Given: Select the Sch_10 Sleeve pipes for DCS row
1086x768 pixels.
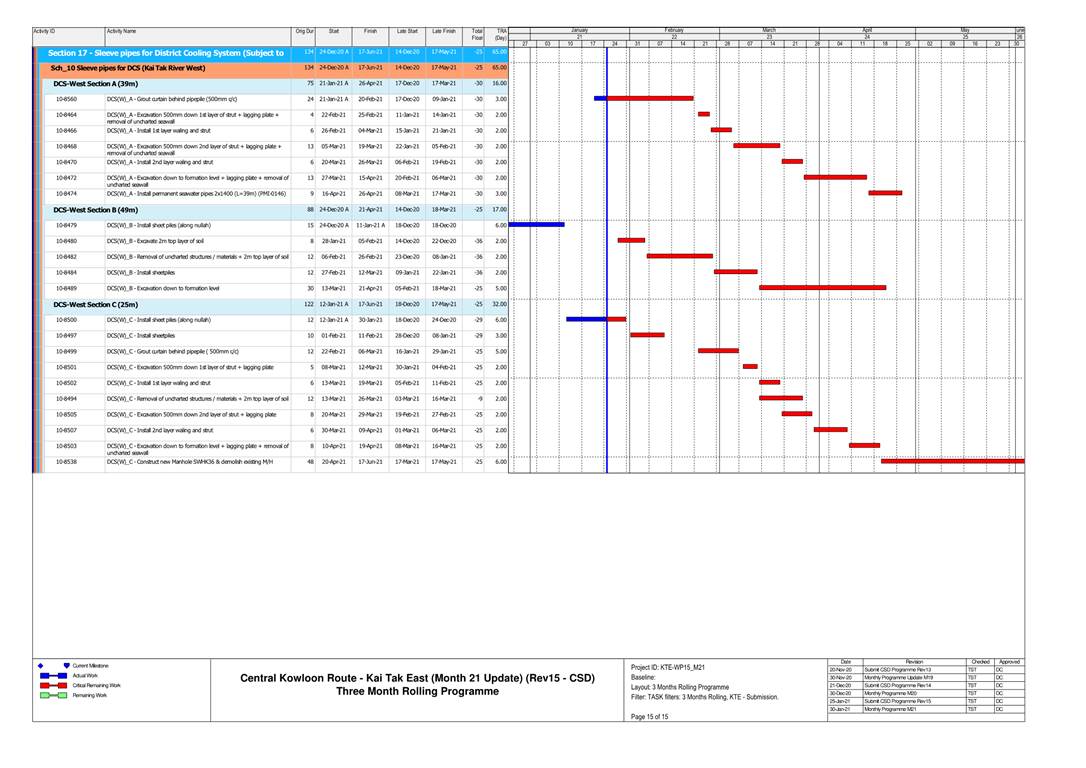Looking at the screenshot, I should pos(128,68).
